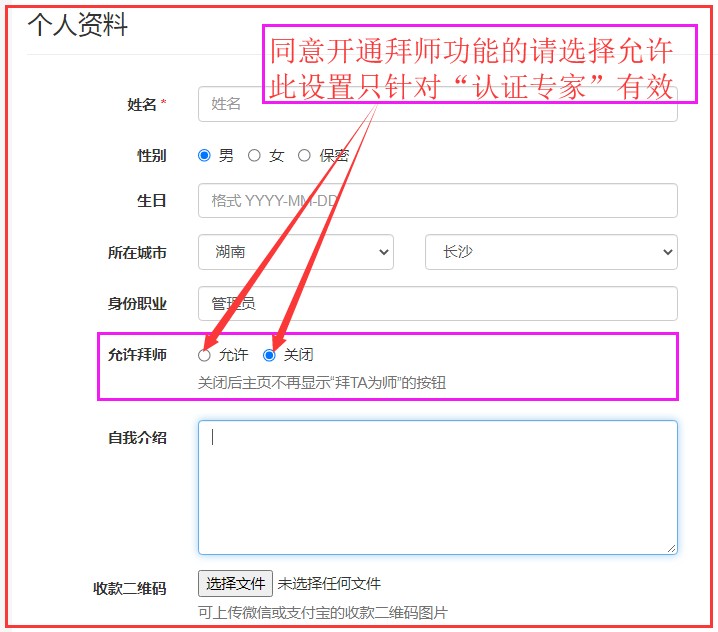Click the 所在城市 label
This screenshot has width=718, height=632.
[x=137, y=253]
